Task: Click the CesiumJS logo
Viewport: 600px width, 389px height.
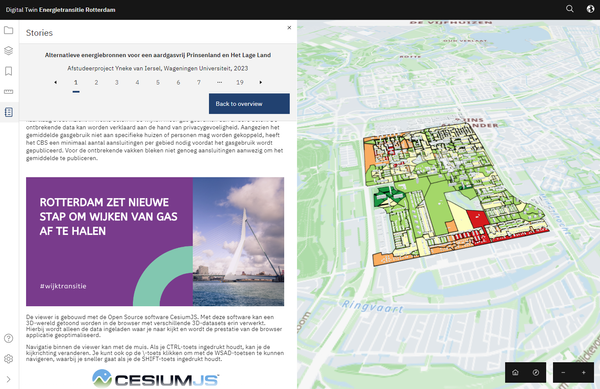Action: 155,379
